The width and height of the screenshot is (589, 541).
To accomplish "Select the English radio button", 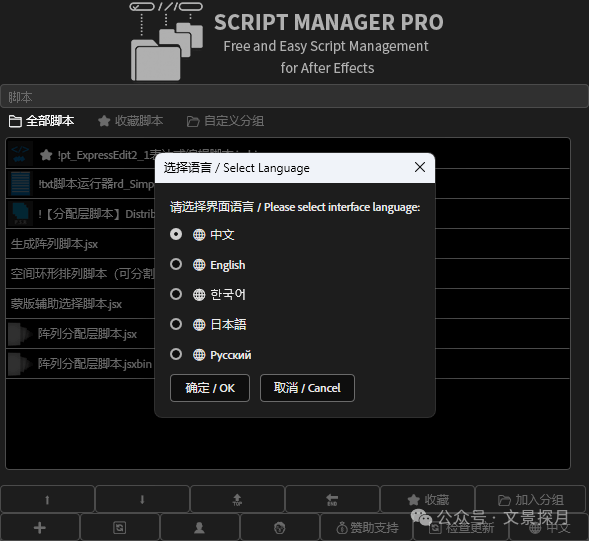I will [x=176, y=264].
